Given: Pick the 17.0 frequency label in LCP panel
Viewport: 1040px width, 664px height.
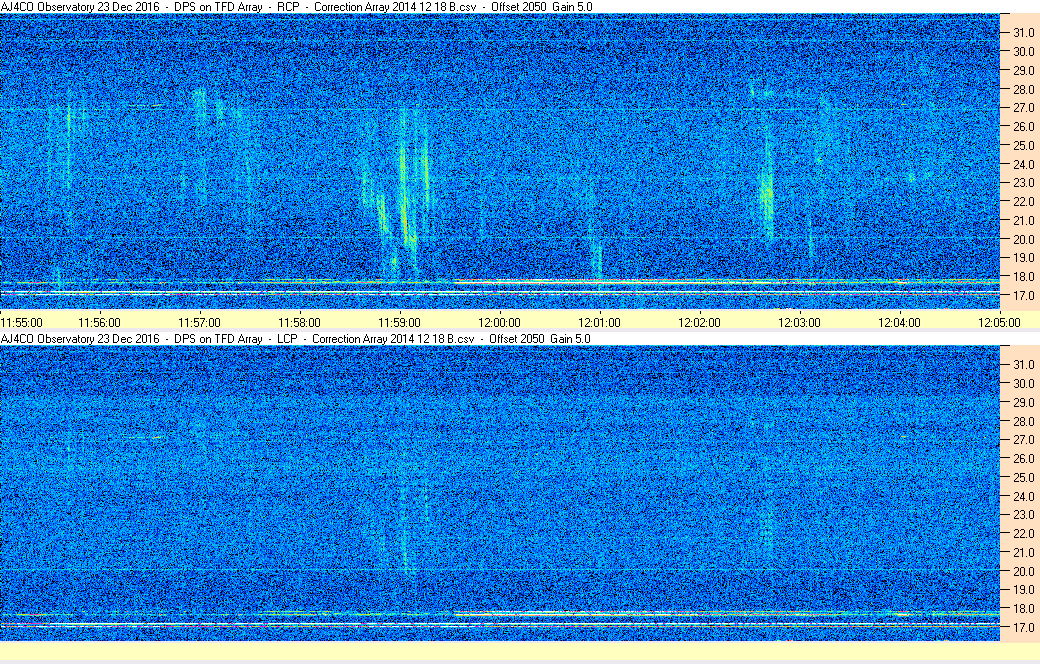Looking at the screenshot, I should pyautogui.click(x=1023, y=628).
